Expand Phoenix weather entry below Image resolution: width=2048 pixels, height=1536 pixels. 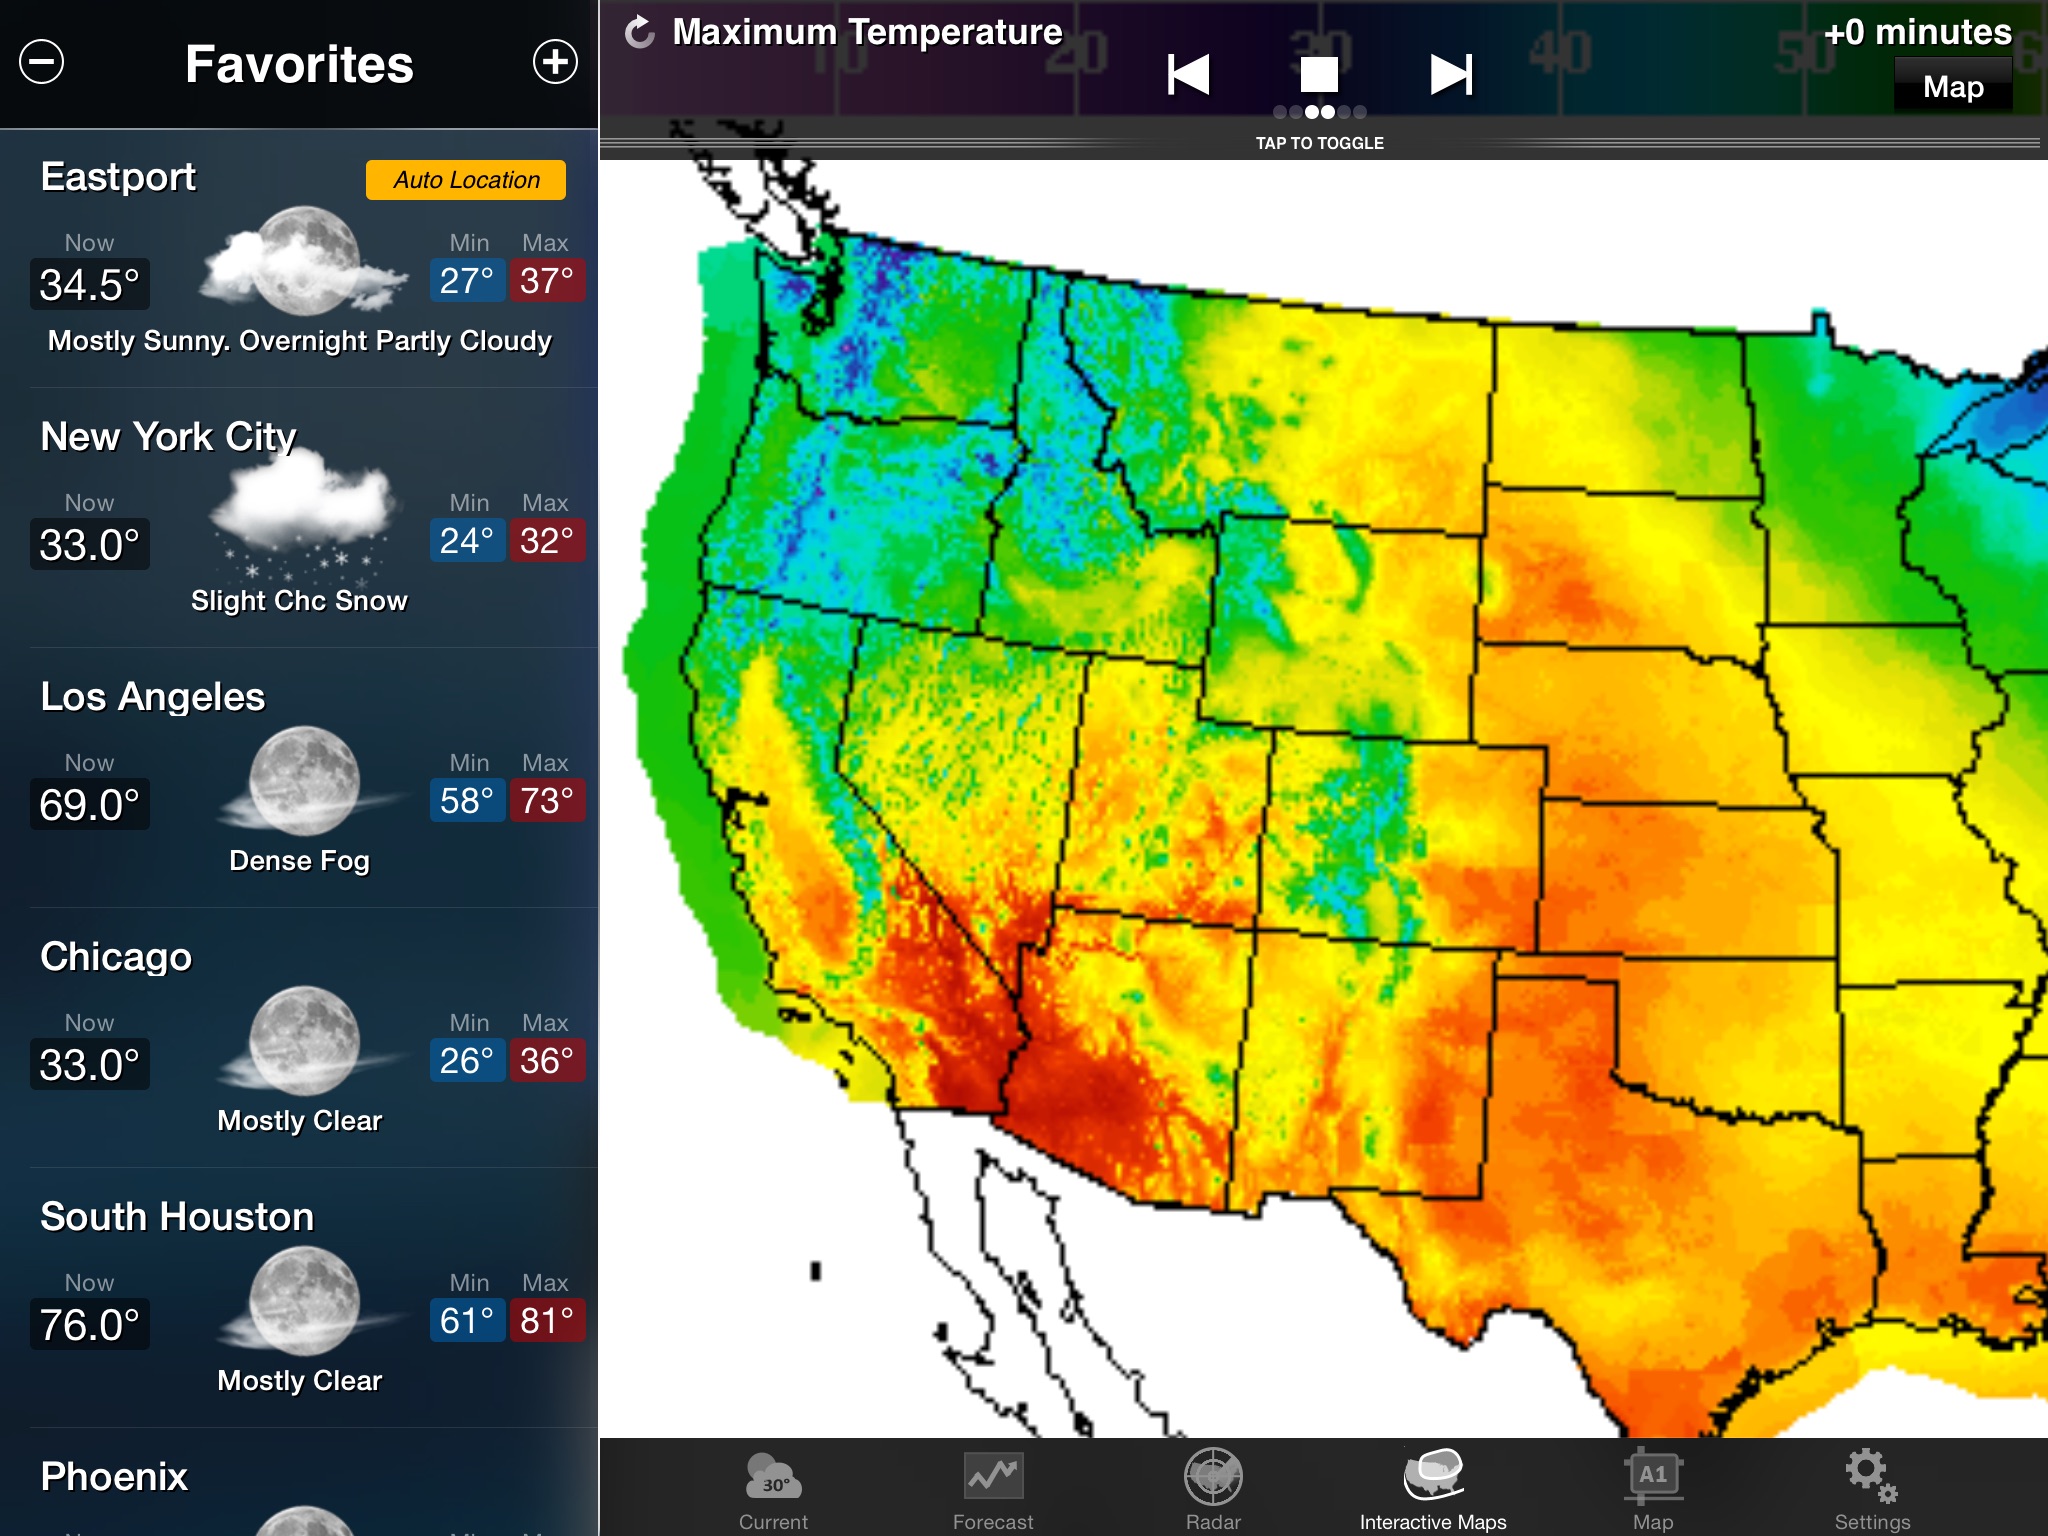coord(303,1484)
